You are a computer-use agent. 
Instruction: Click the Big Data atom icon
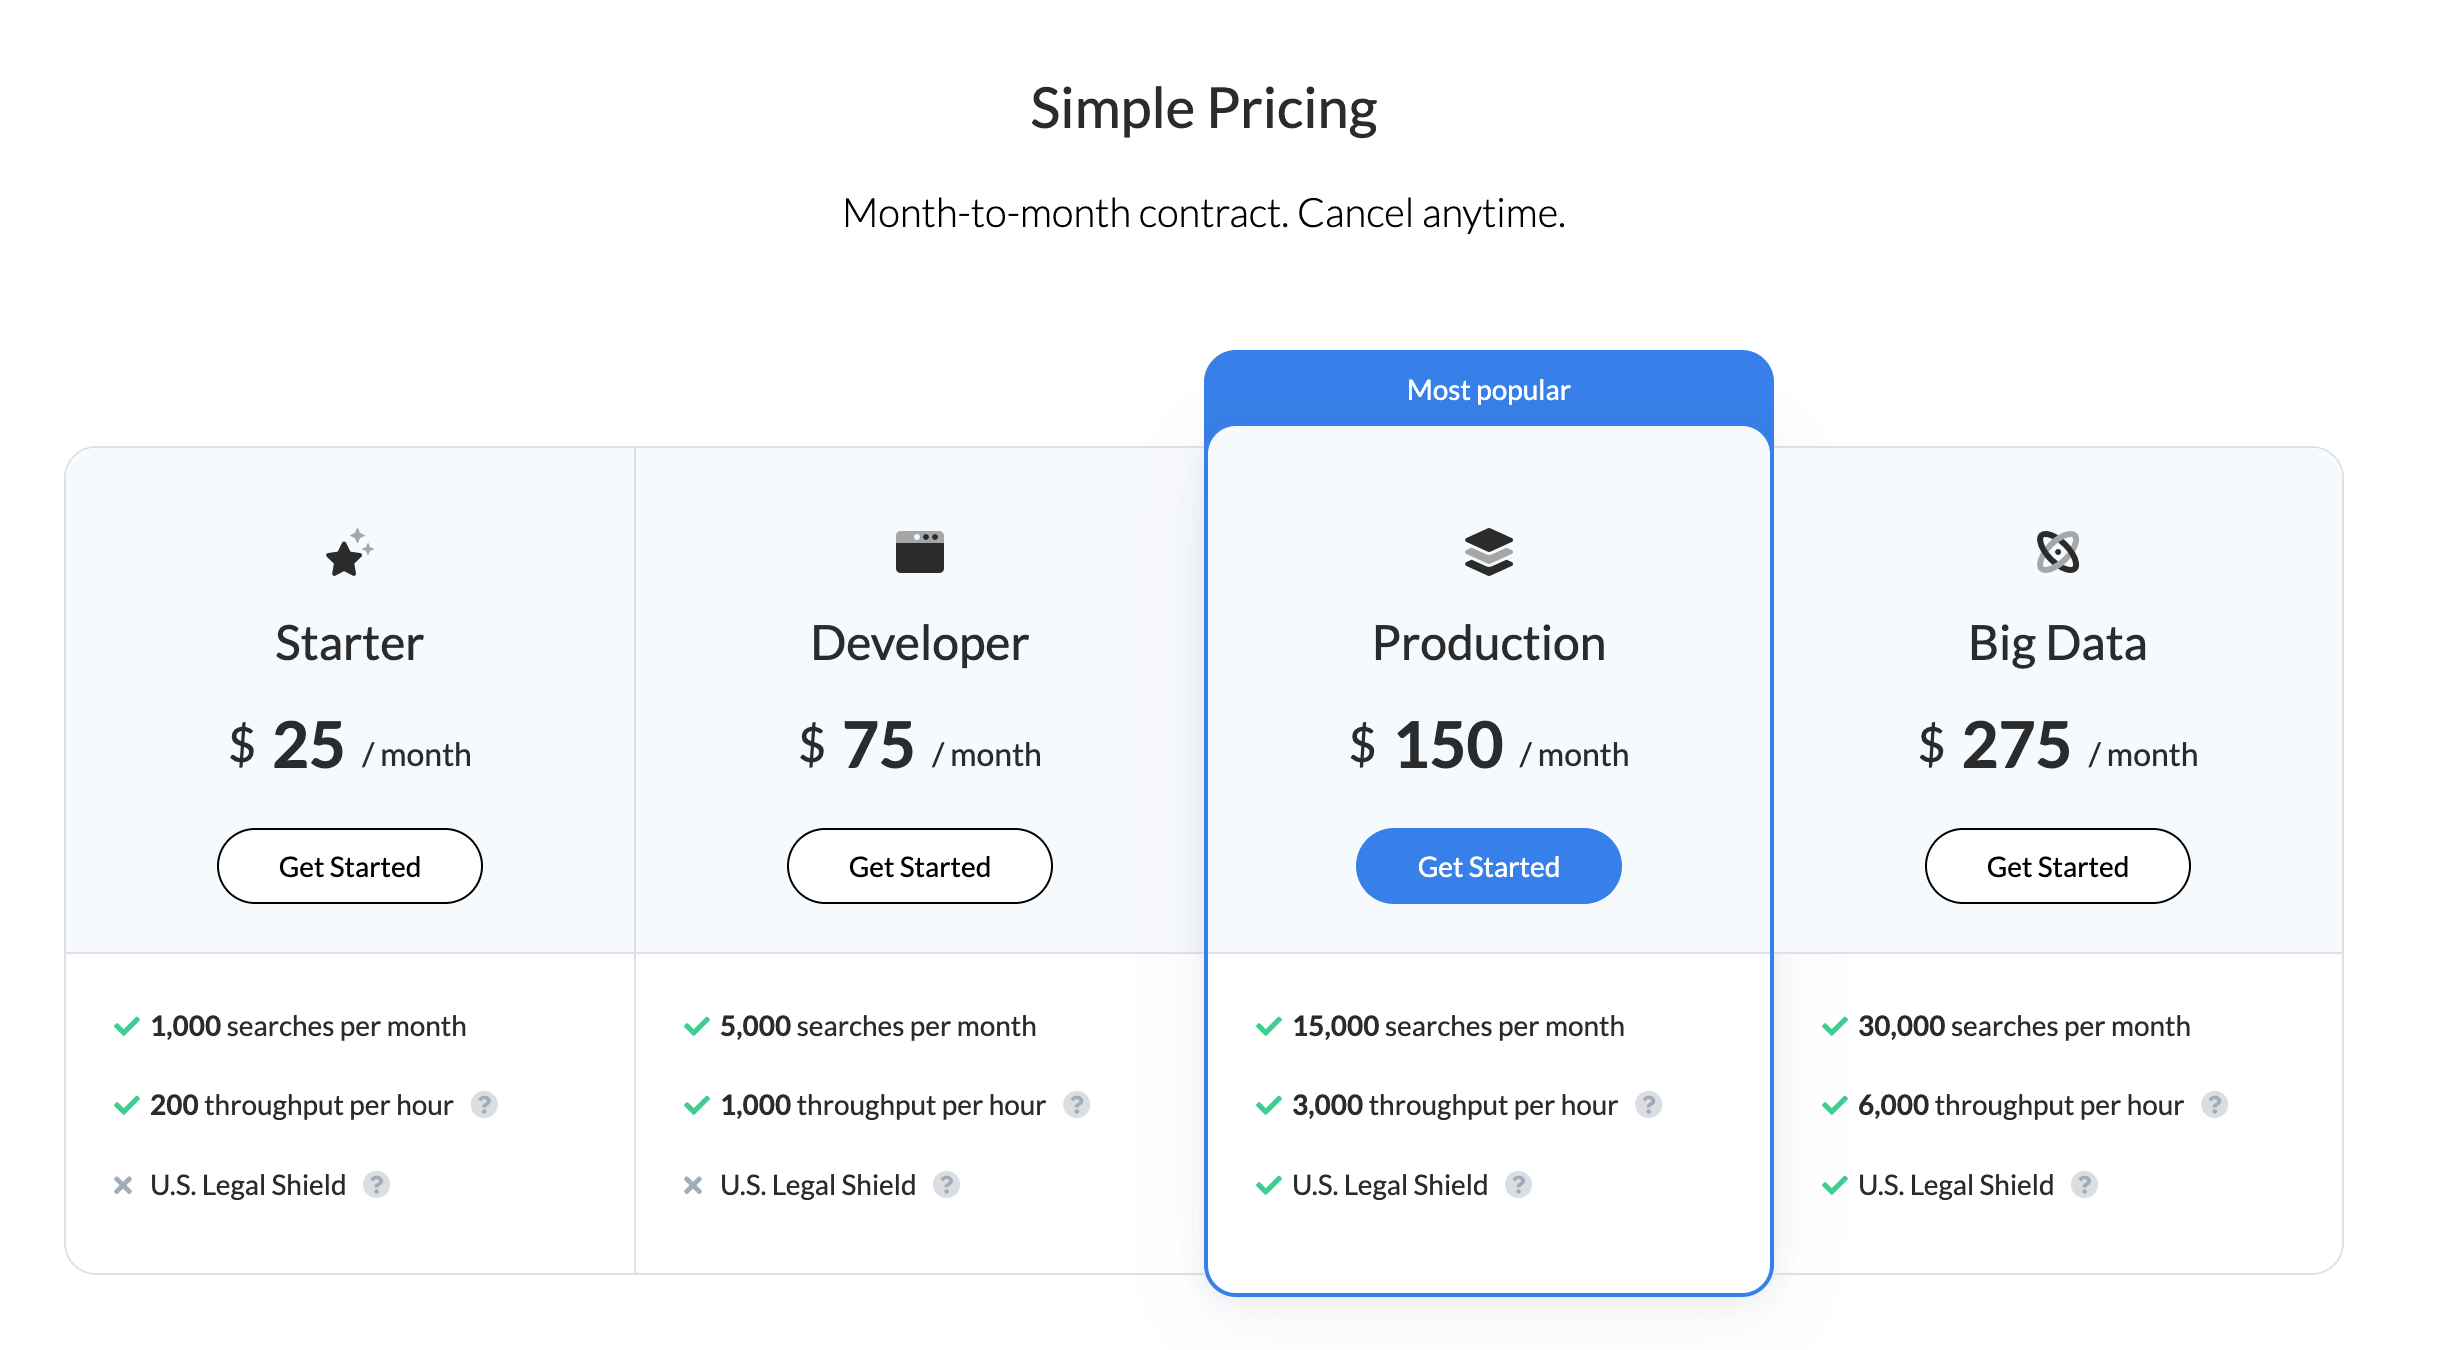pyautogui.click(x=2056, y=553)
